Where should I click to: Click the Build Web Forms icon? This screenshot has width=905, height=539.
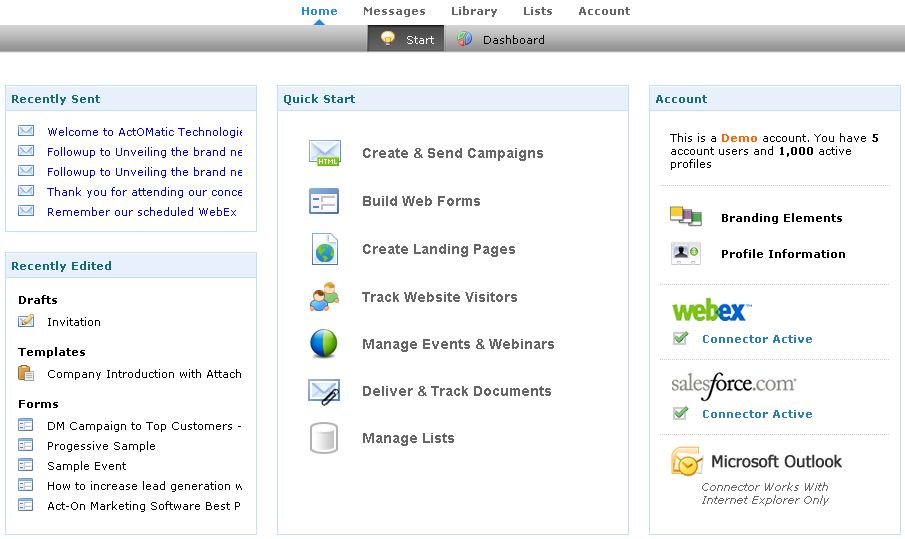click(x=324, y=201)
